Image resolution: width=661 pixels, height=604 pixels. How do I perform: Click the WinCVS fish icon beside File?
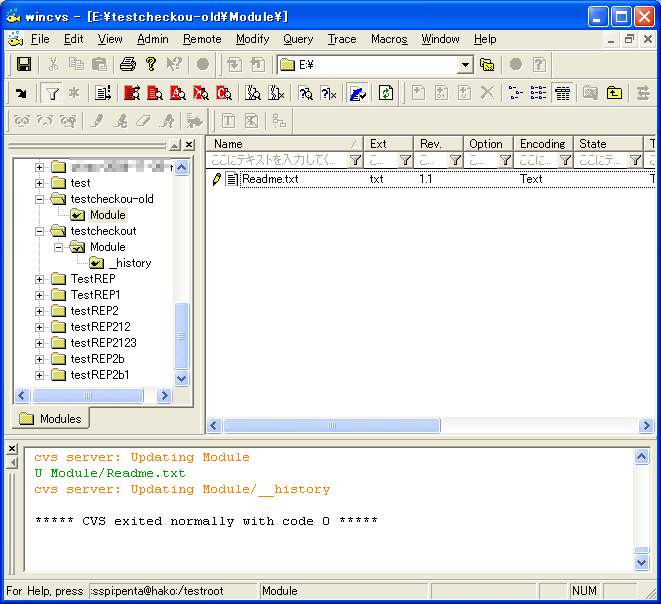pos(16,39)
